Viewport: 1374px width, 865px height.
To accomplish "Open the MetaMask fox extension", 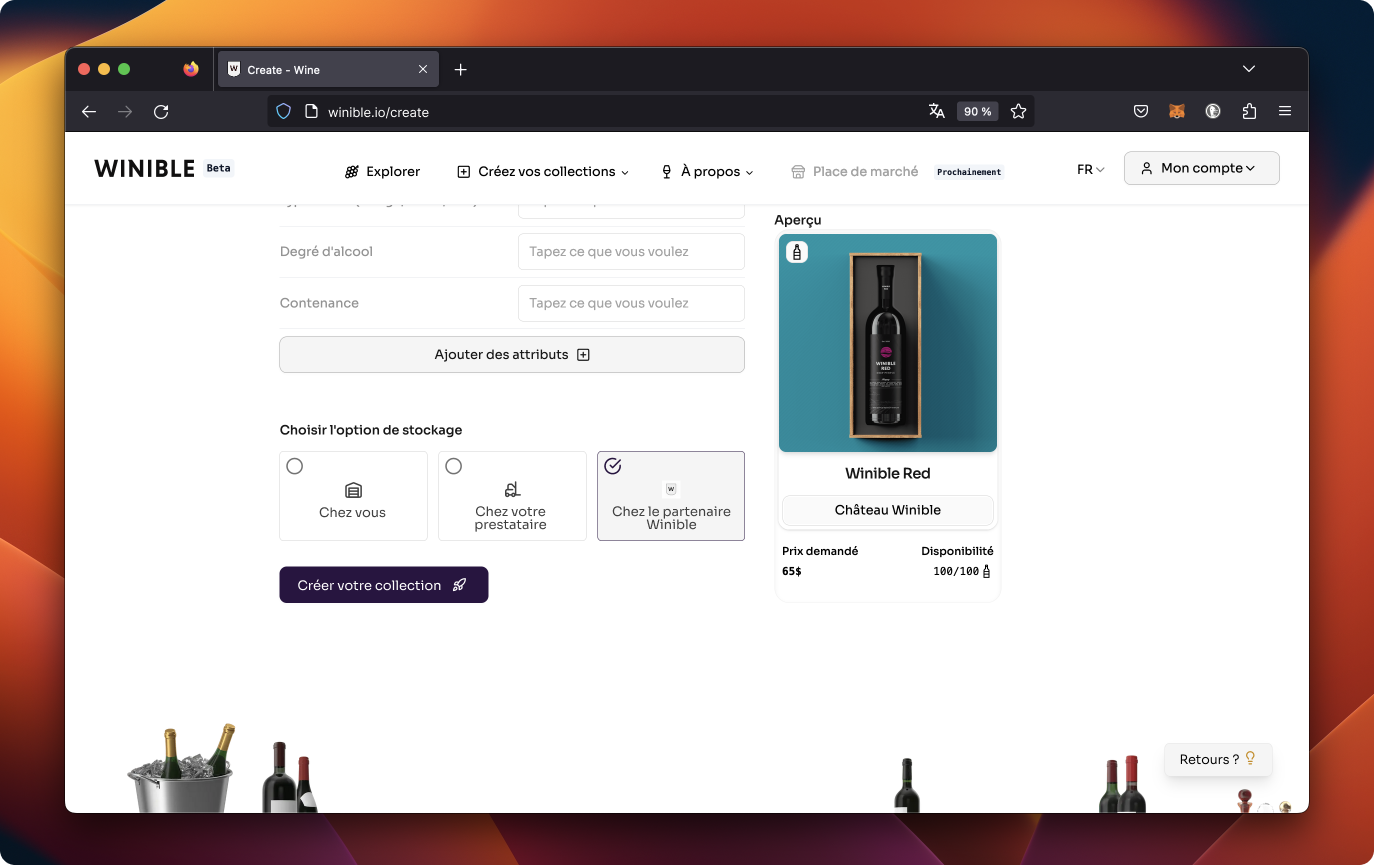I will [1177, 112].
